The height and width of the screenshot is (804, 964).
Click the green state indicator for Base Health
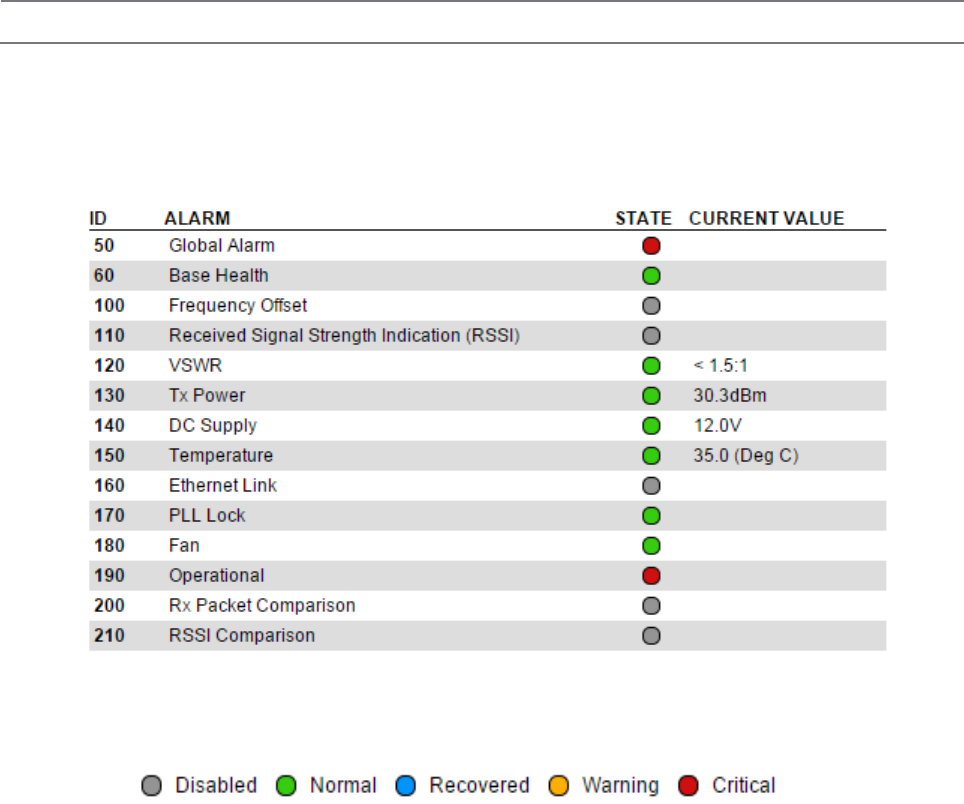click(x=651, y=276)
